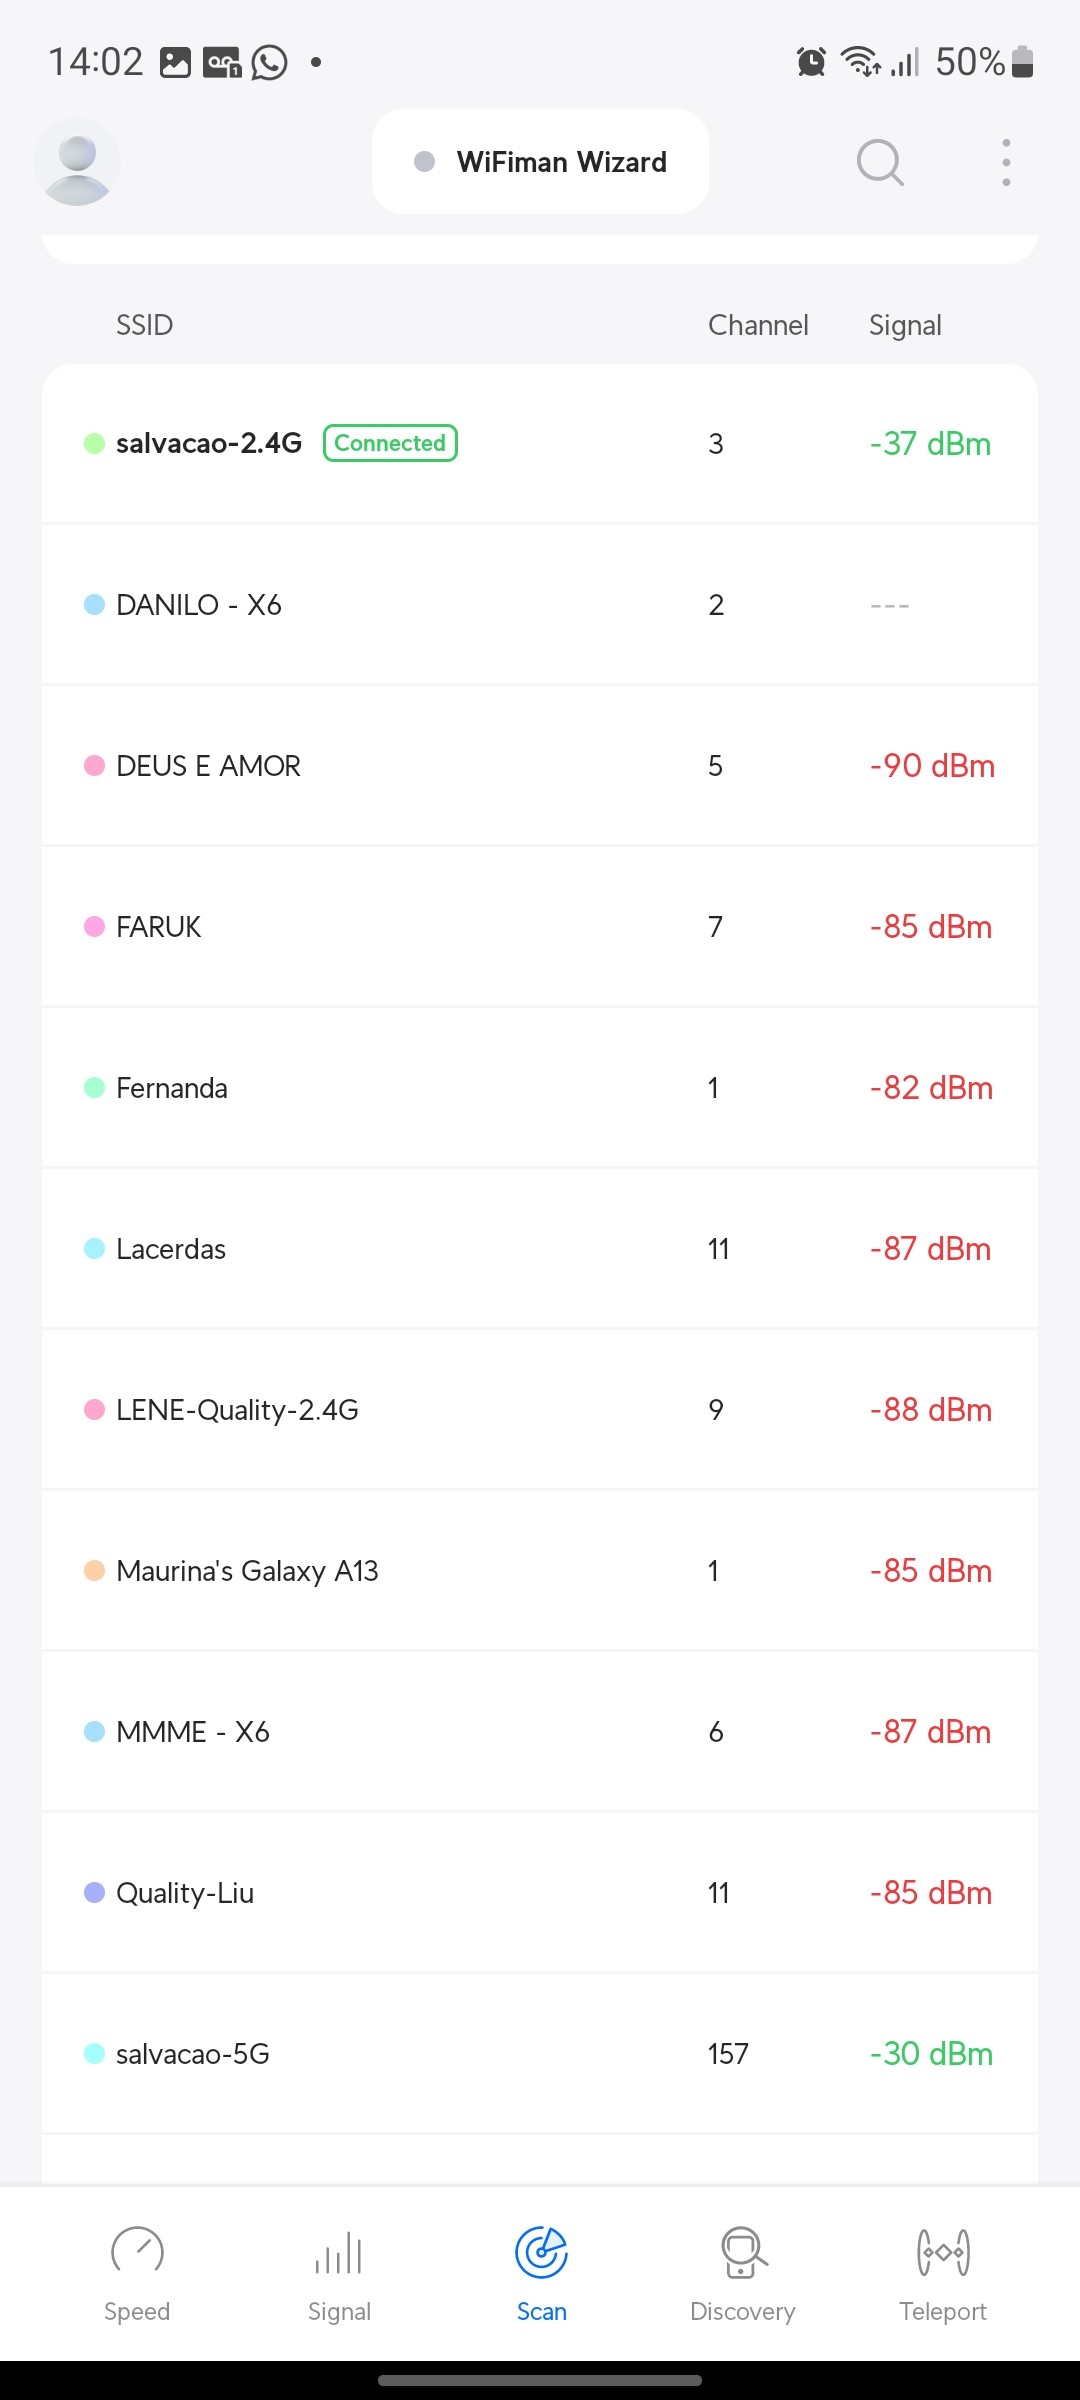
Task: Tap the WiFiman Wizard button
Action: pyautogui.click(x=540, y=162)
